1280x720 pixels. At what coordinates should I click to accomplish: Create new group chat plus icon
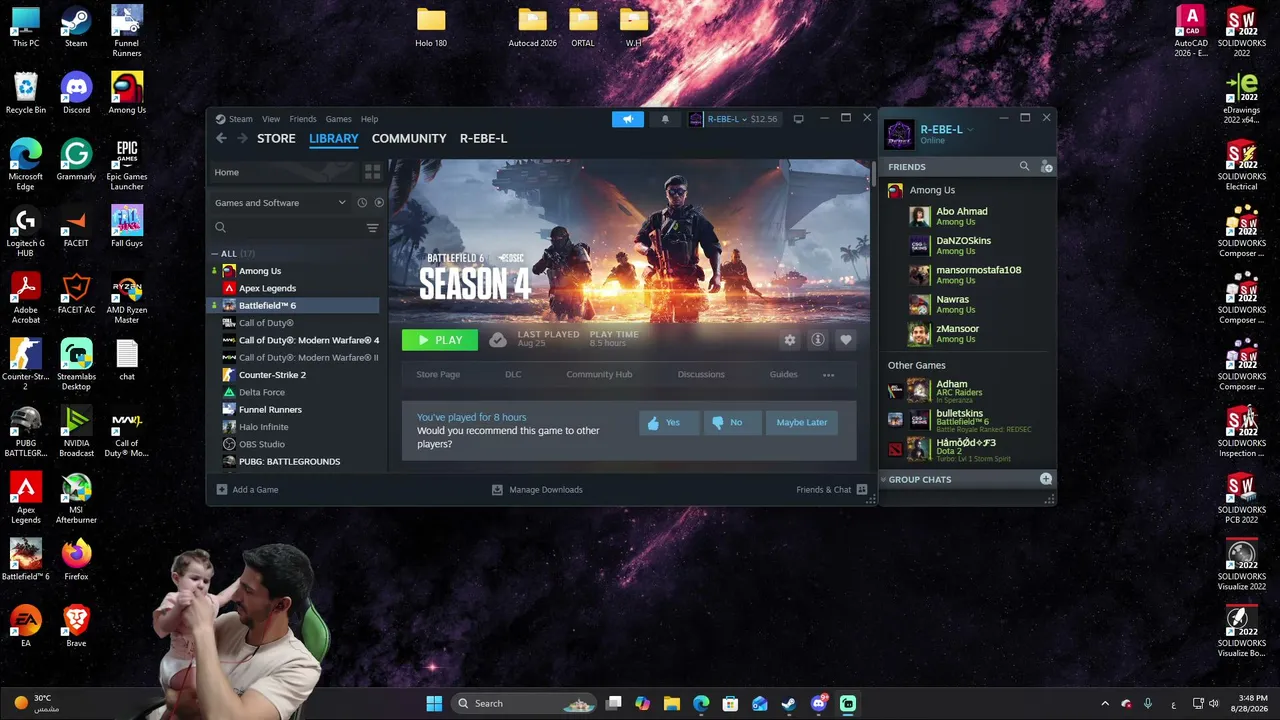[x=1046, y=479]
